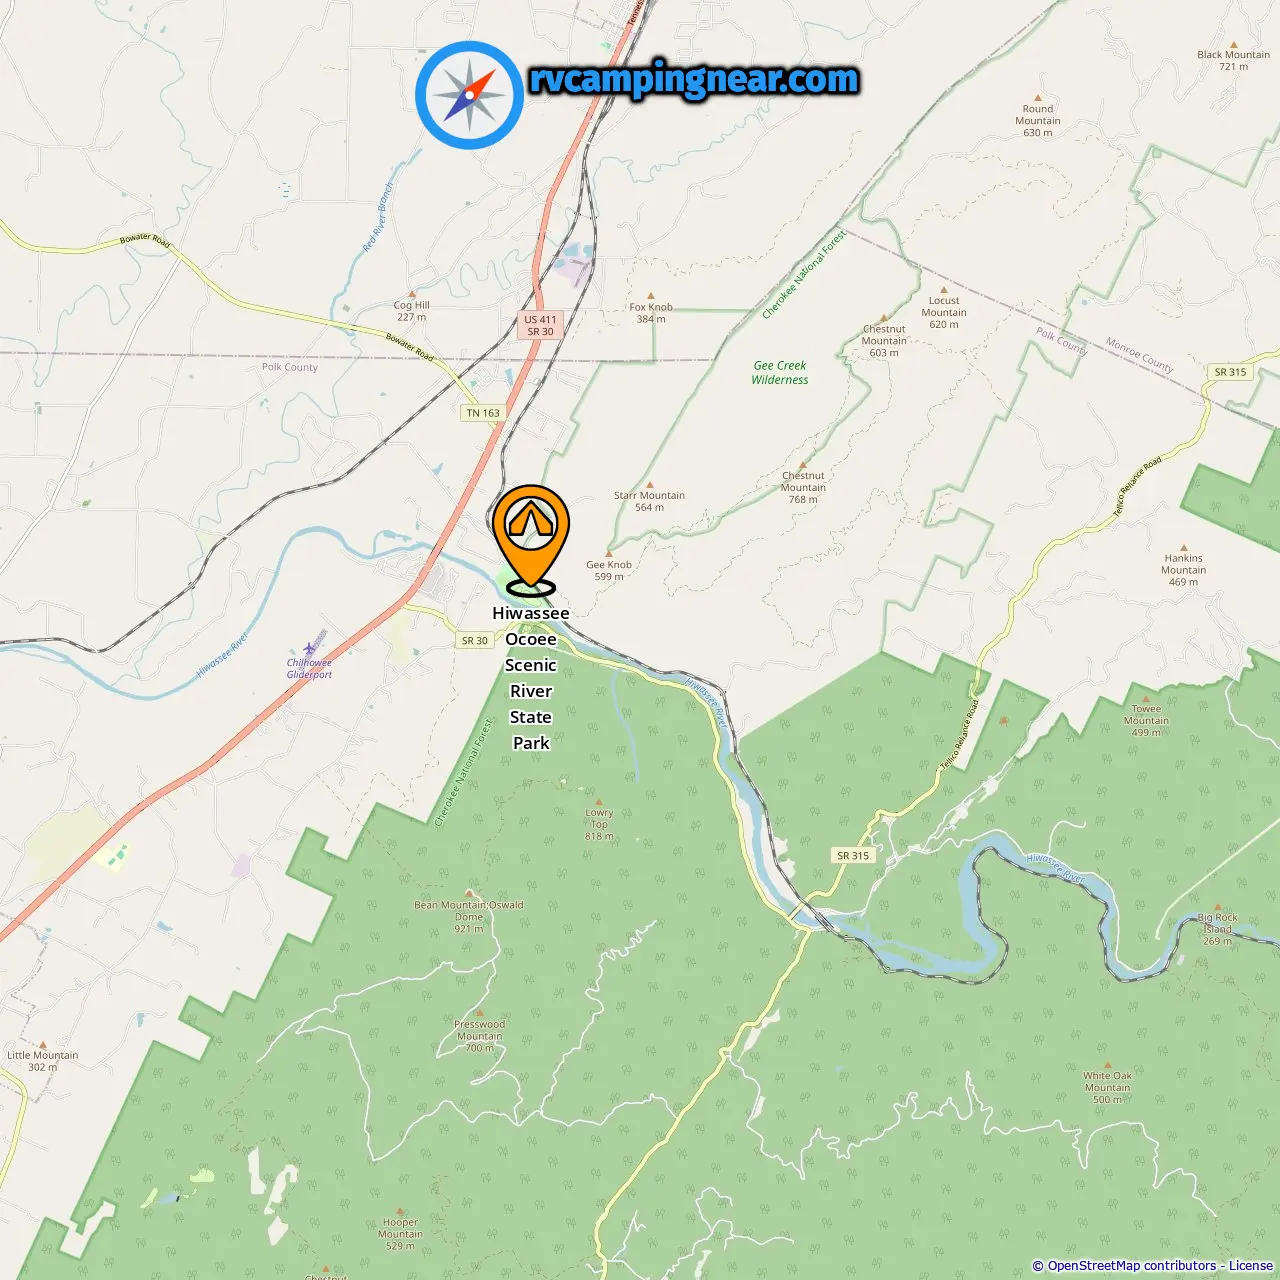Click the Starr Mountain peak marker
Viewport: 1280px width, 1280px height.
tap(650, 485)
